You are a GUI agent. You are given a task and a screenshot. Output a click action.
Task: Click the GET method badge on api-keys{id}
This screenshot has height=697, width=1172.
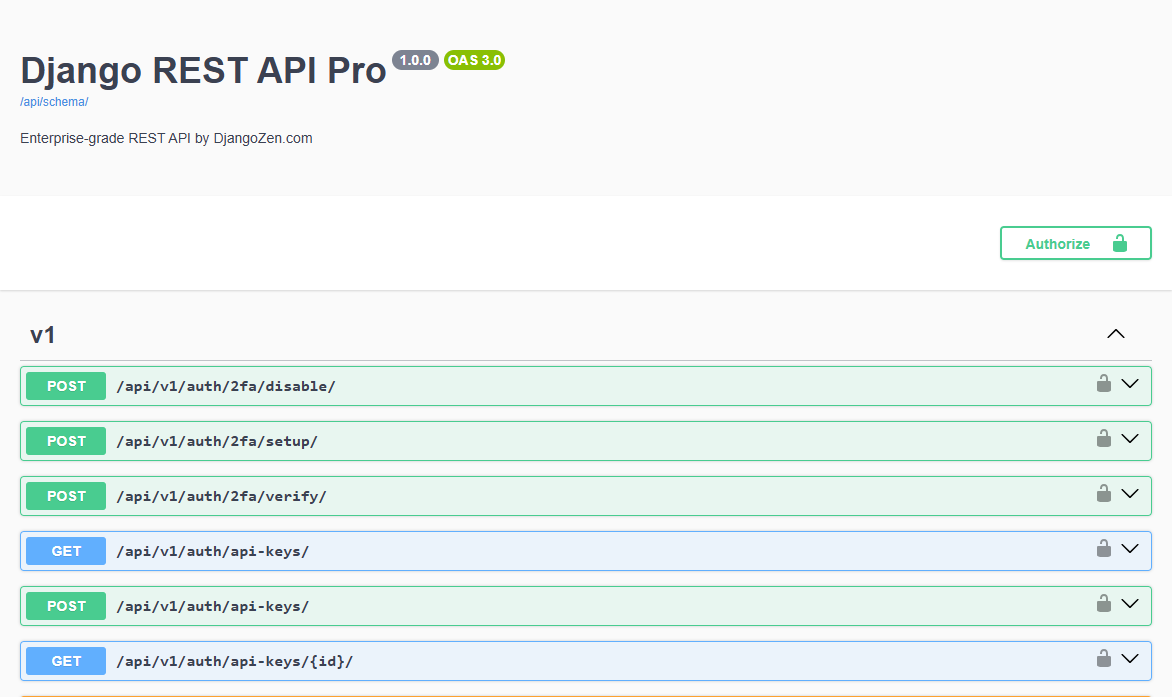pyautogui.click(x=65, y=660)
